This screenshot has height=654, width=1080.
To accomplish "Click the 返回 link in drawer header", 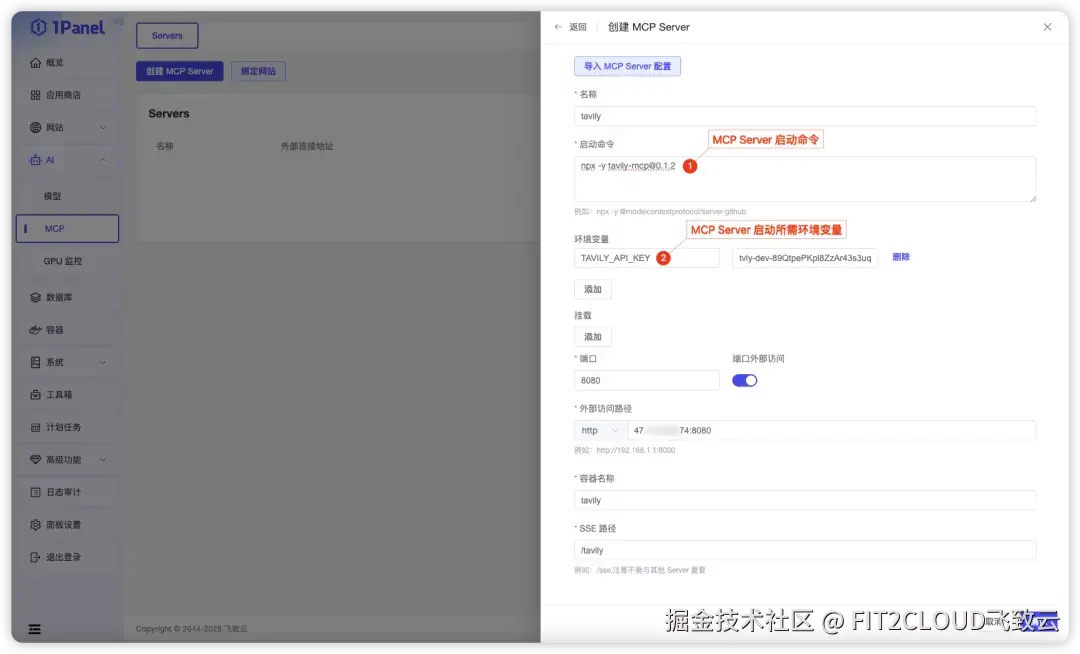I will coord(577,27).
